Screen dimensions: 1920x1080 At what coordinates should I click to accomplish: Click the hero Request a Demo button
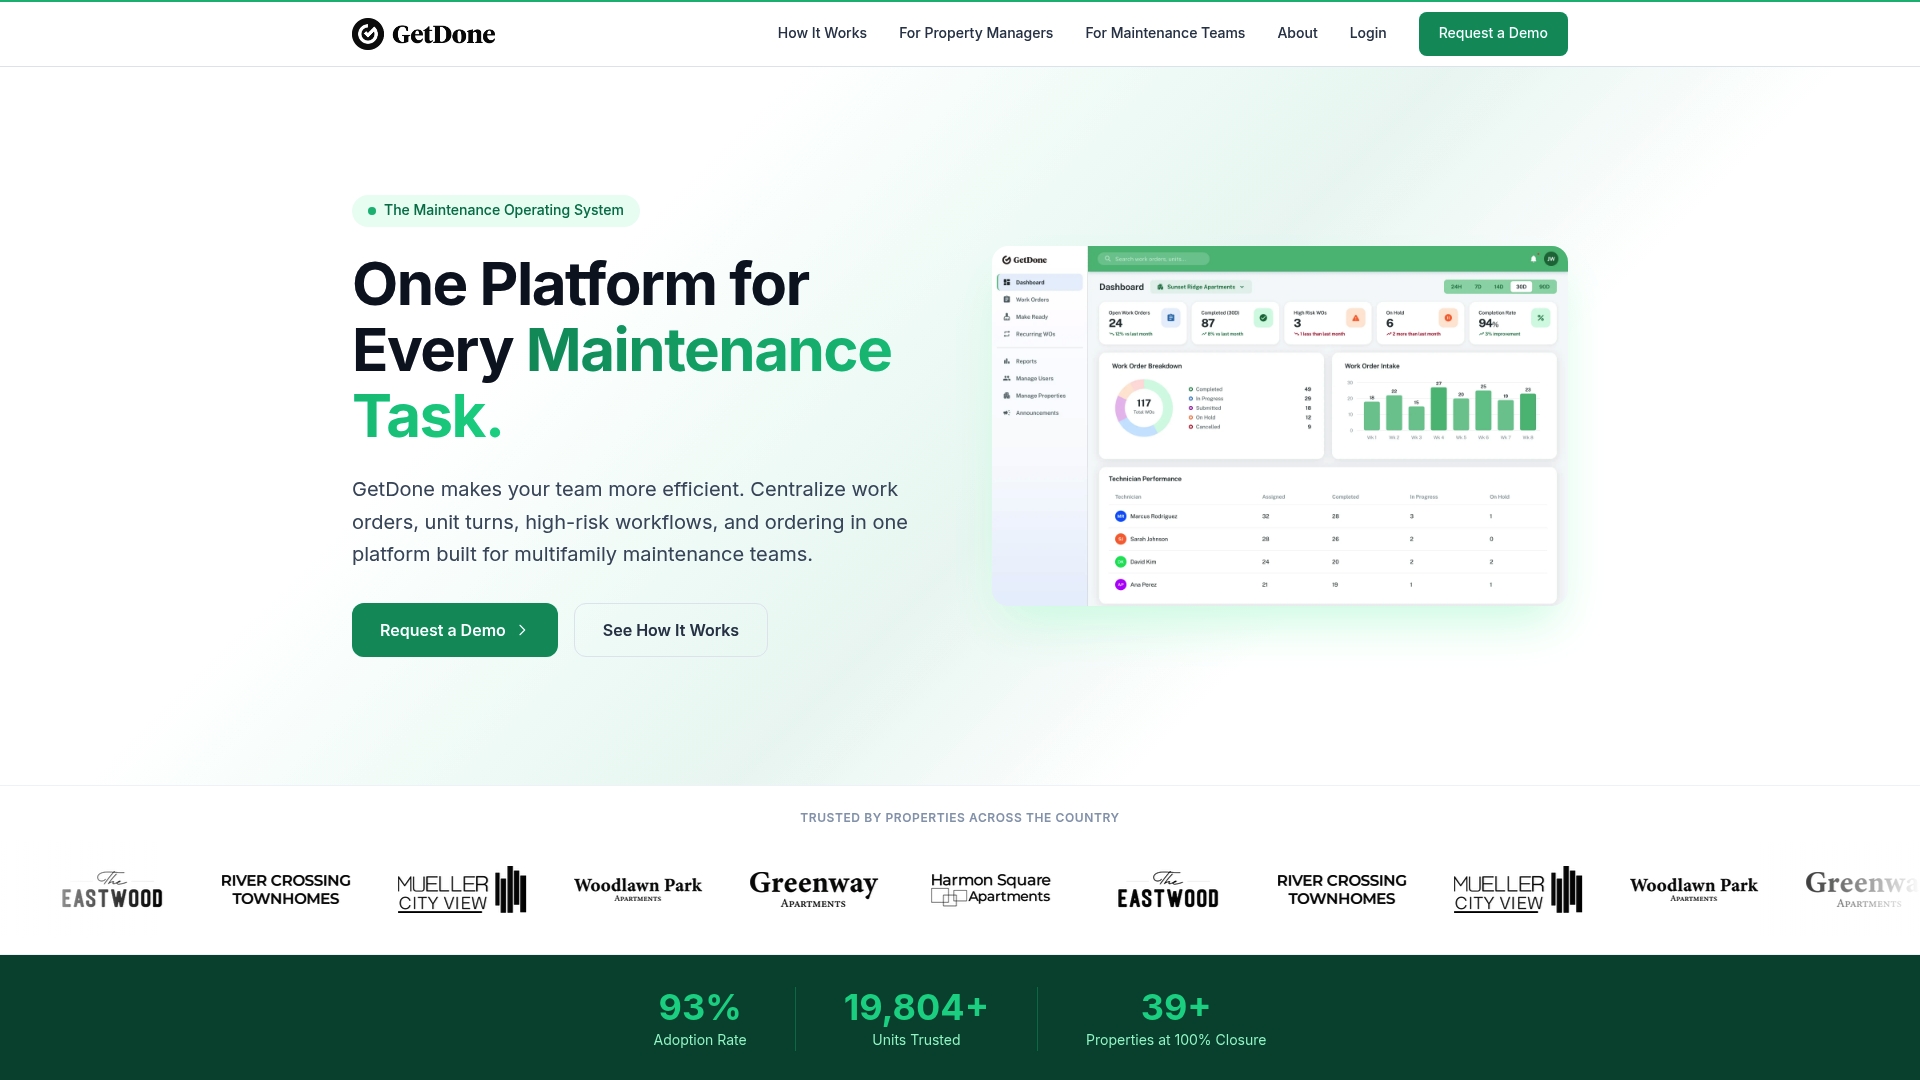455,630
